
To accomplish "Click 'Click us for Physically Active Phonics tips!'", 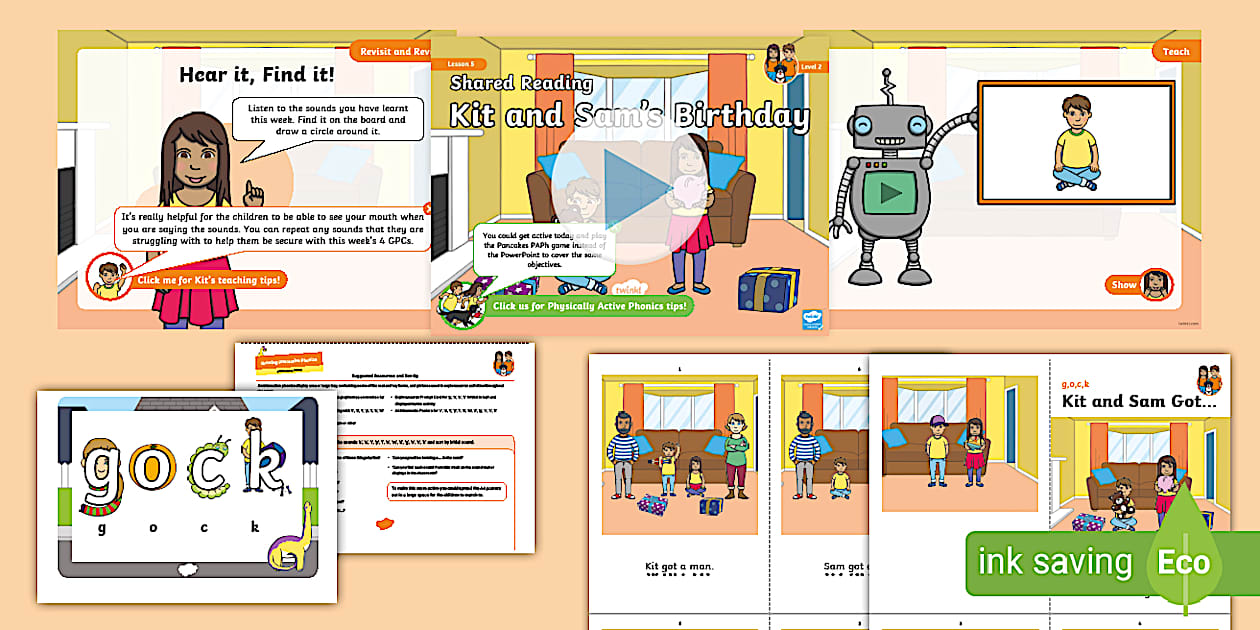I will tap(590, 306).
